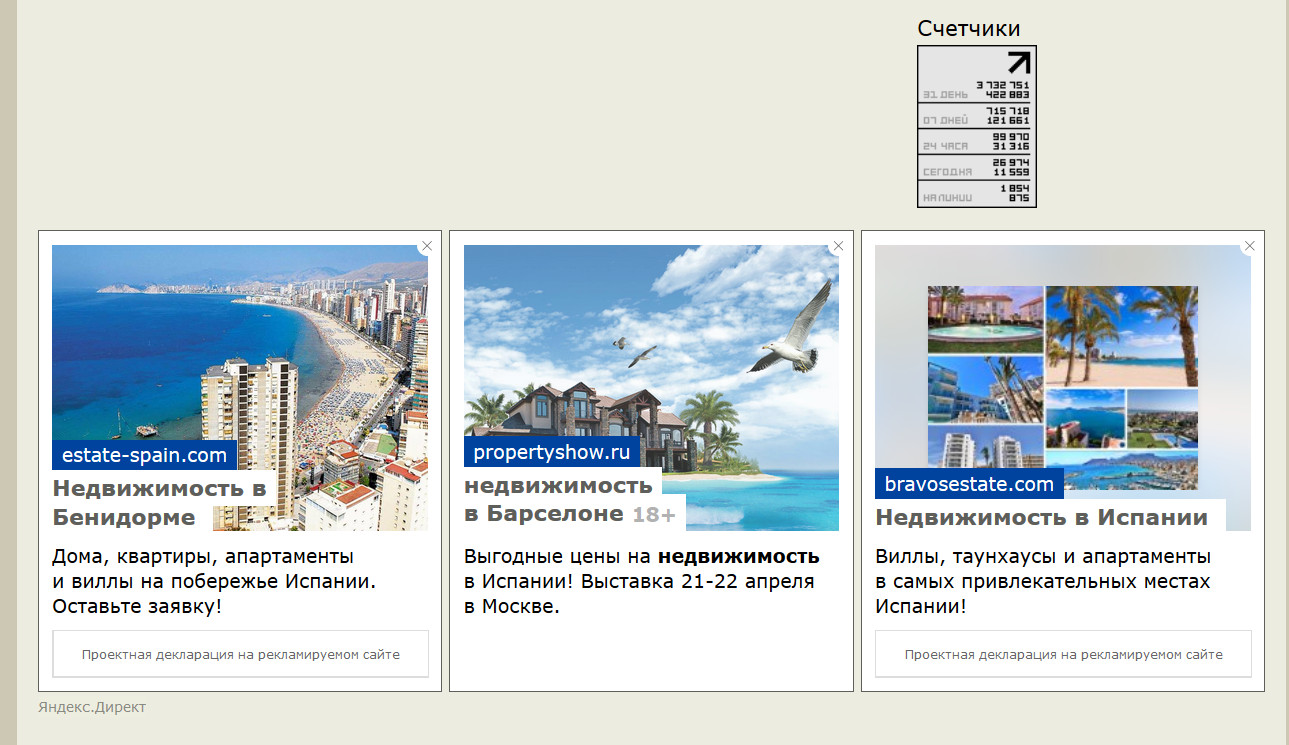1289x745 pixels.
Task: Click the Benidorm beach aerial photo
Action: tap(240, 340)
